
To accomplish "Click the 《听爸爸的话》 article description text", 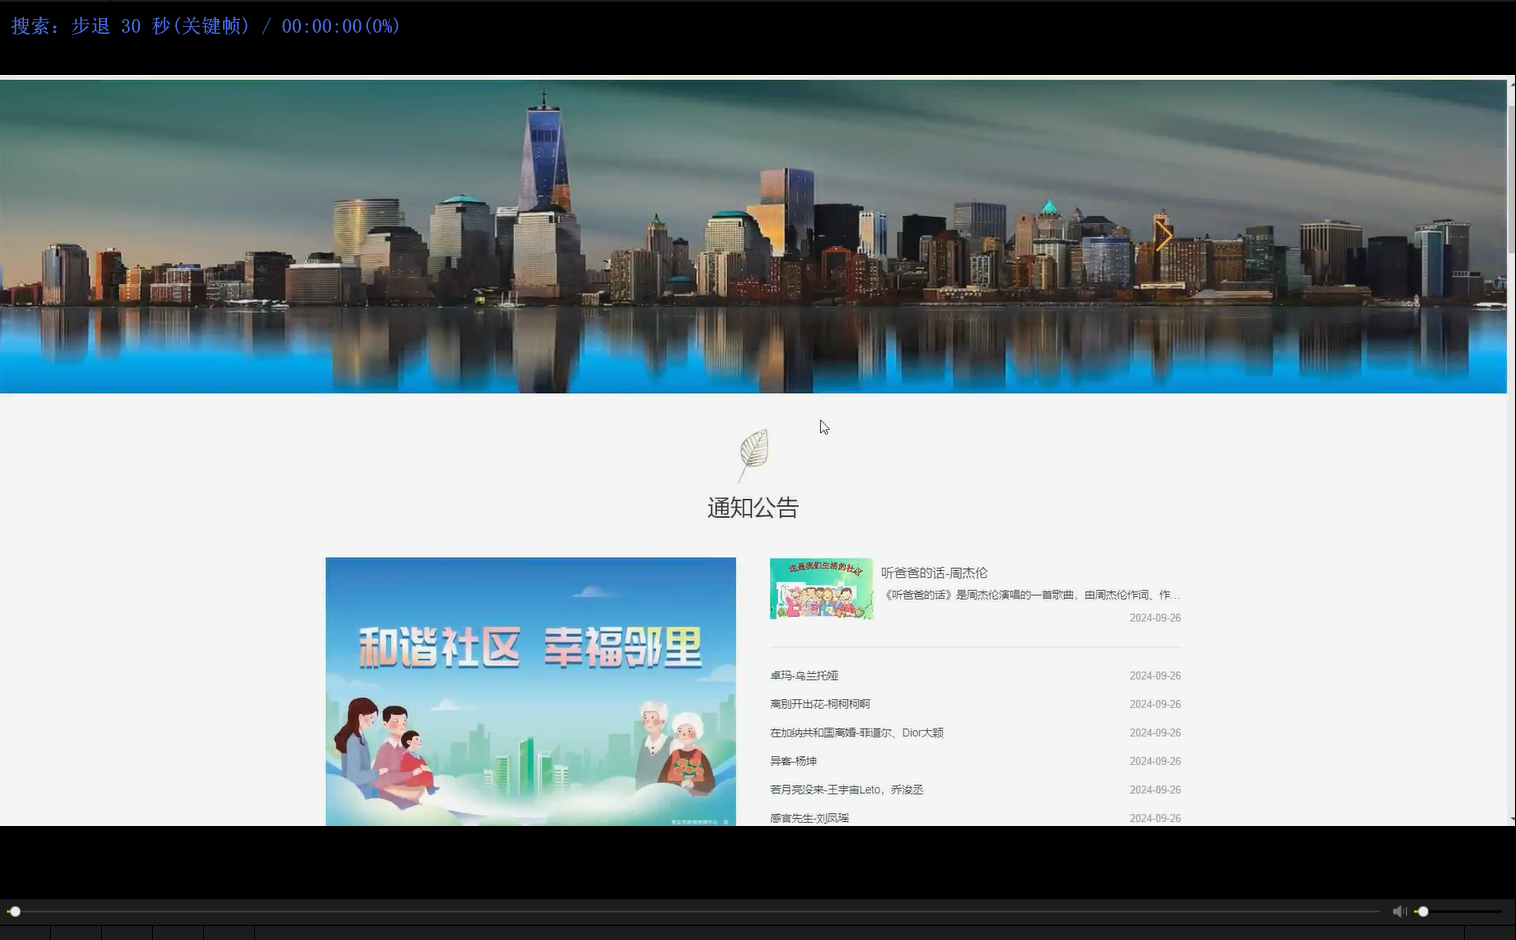I will [x=1032, y=595].
